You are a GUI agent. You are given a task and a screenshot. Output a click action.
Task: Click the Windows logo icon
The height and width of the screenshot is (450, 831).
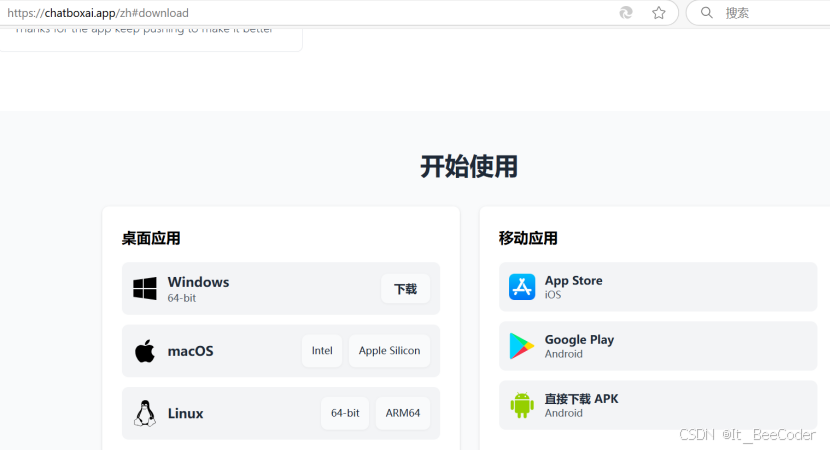145,288
